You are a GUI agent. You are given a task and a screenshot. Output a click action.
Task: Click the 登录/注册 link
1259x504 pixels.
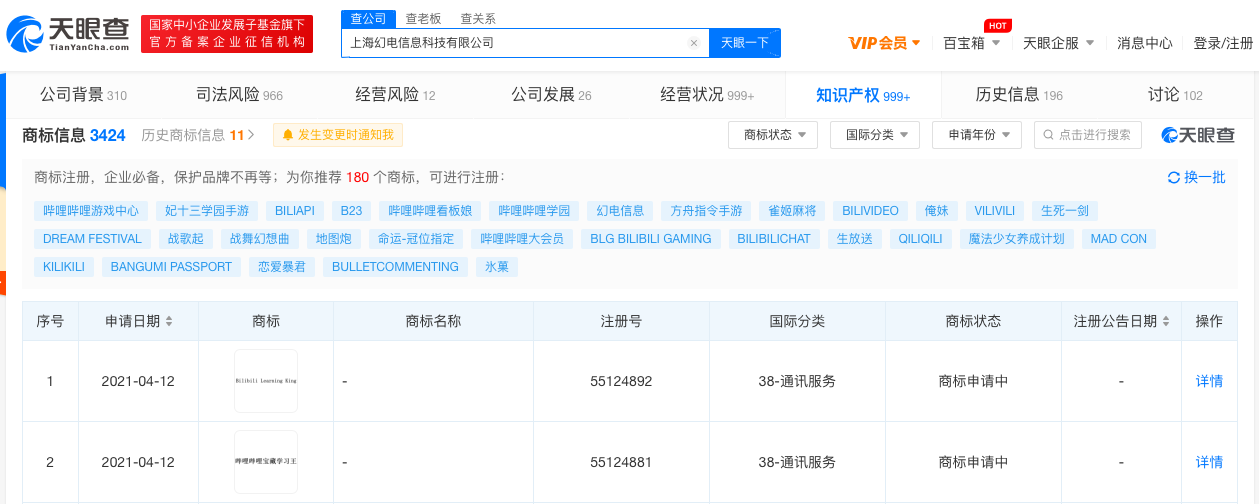click(1222, 43)
